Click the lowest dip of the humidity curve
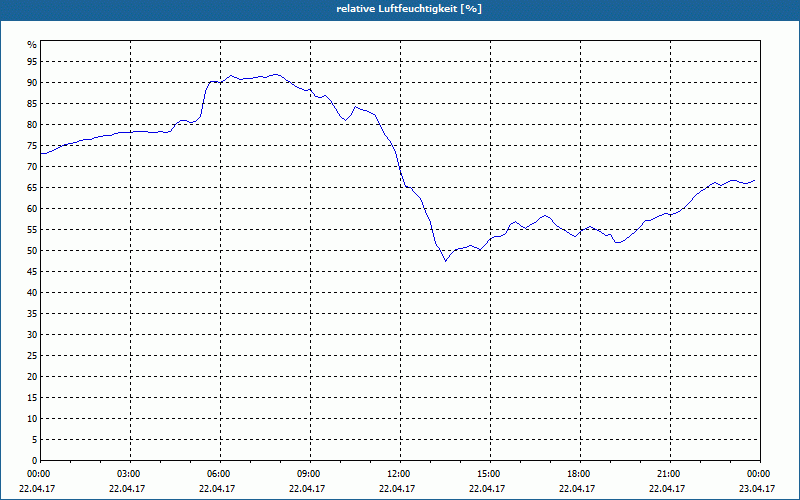This screenshot has height=500, width=800. (445, 261)
